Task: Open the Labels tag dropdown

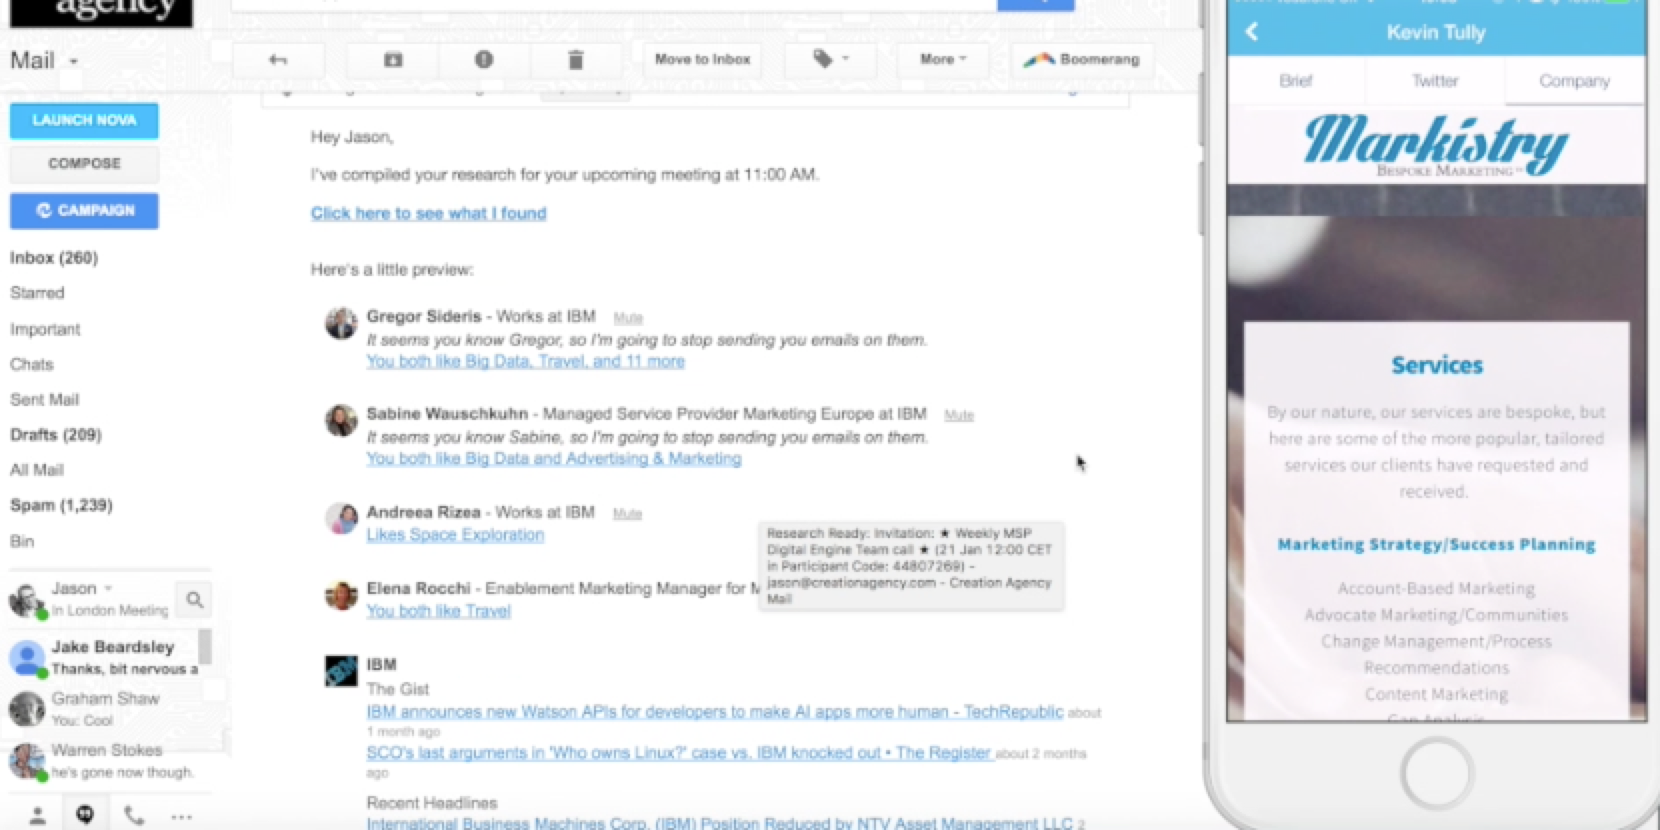Action: [831, 60]
